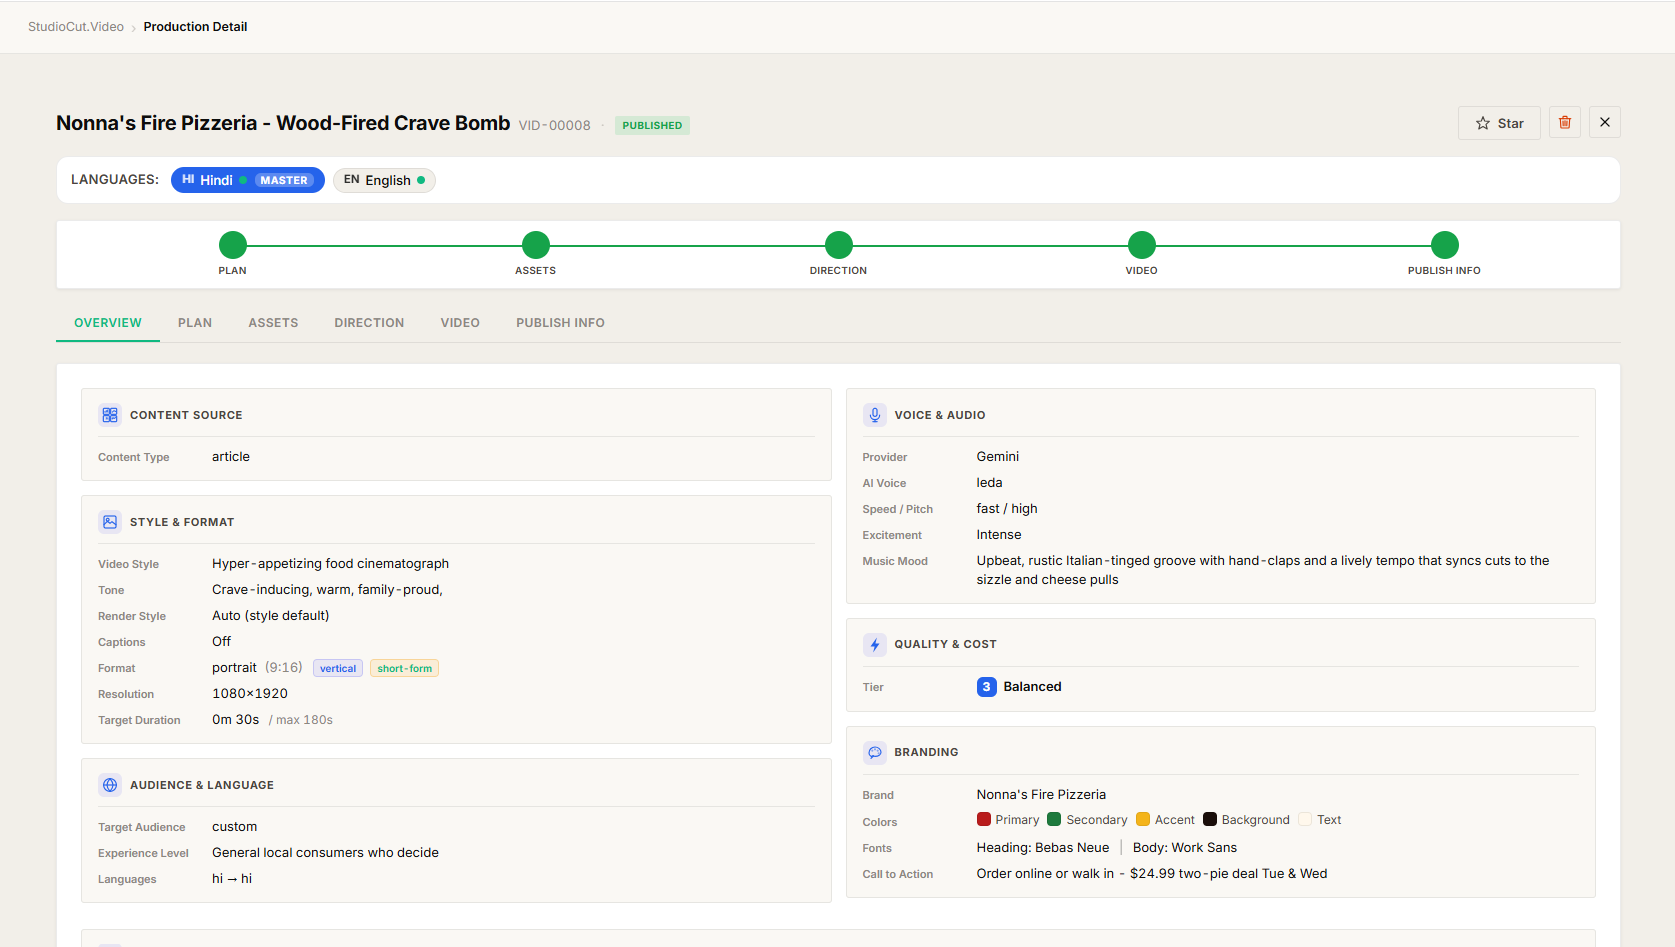Click the ASSETS progress step circle

[536, 245]
